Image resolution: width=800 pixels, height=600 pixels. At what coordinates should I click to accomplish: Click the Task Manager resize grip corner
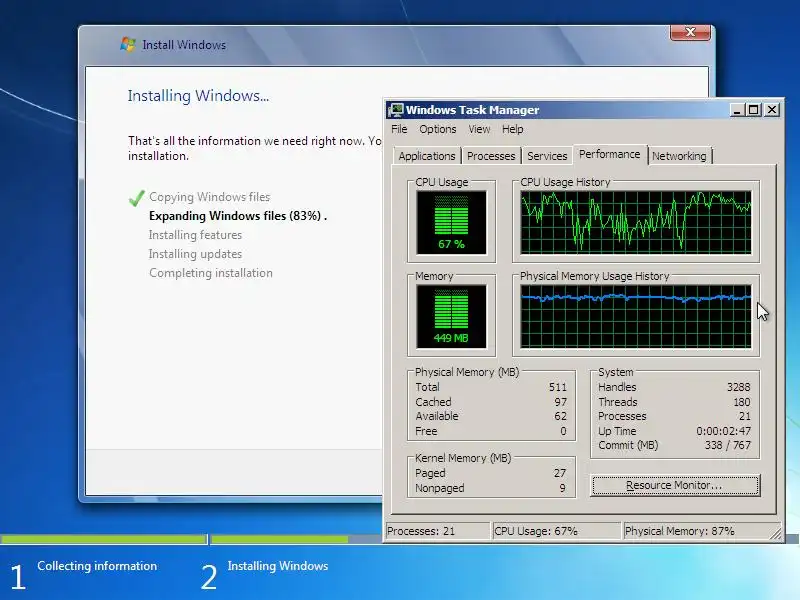tap(775, 534)
